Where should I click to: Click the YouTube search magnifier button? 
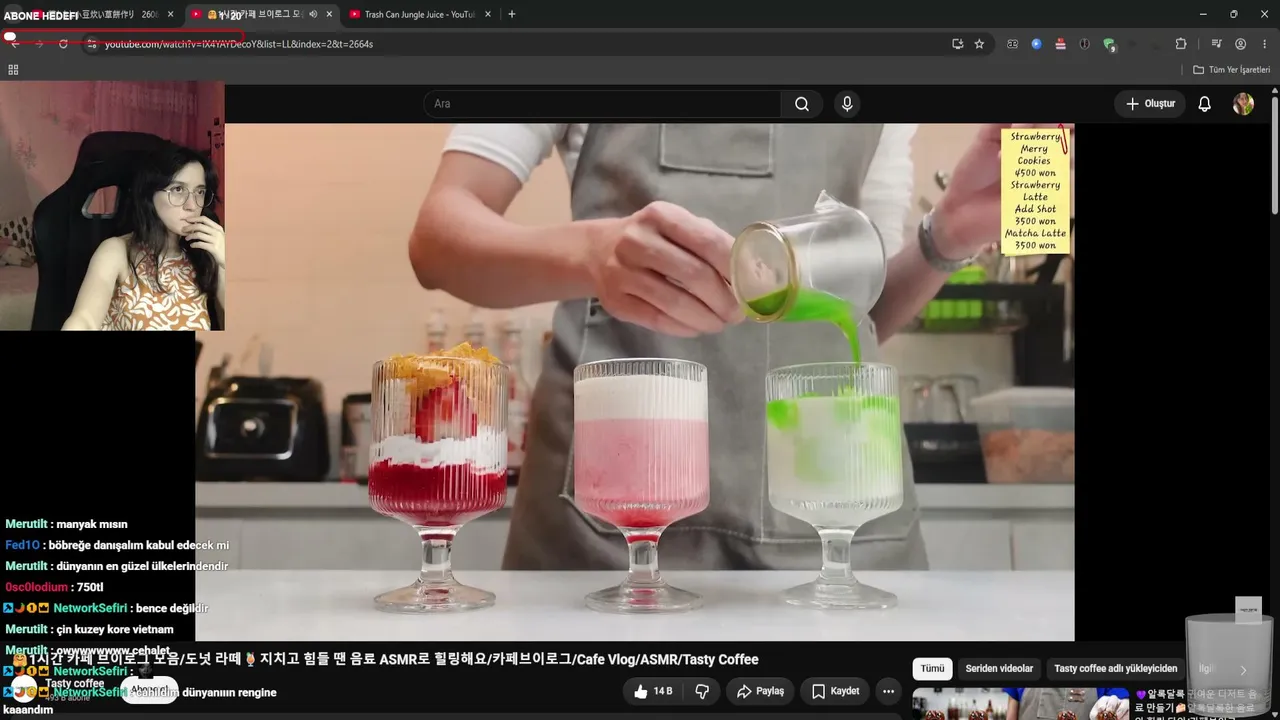pos(802,104)
